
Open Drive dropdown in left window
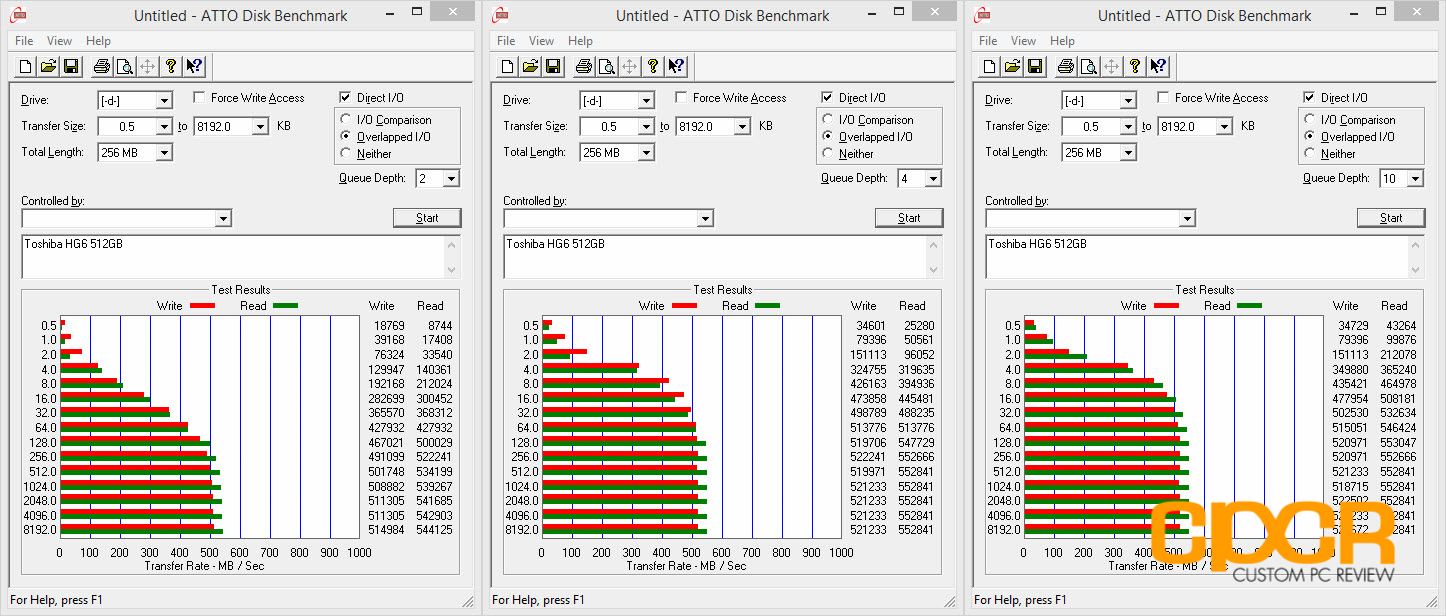coord(164,101)
